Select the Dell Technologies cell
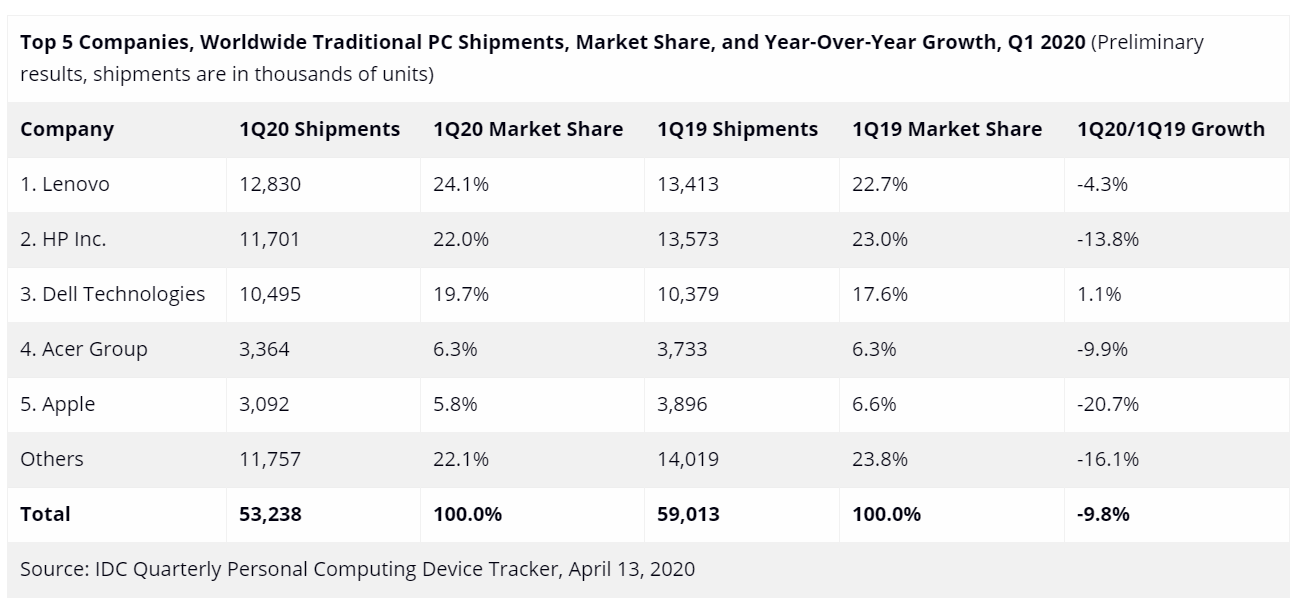Image resolution: width=1299 pixels, height=603 pixels. (112, 294)
